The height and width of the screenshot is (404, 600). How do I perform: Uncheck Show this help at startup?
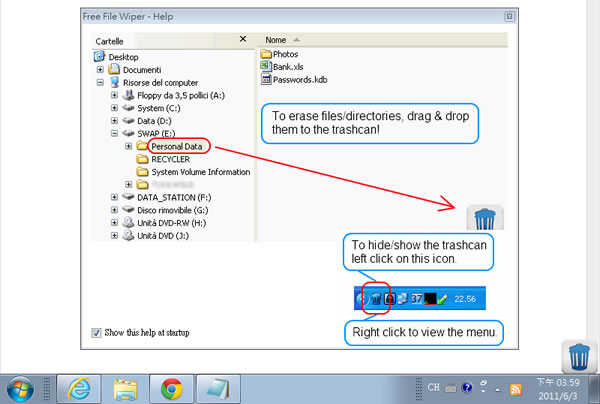click(x=96, y=332)
